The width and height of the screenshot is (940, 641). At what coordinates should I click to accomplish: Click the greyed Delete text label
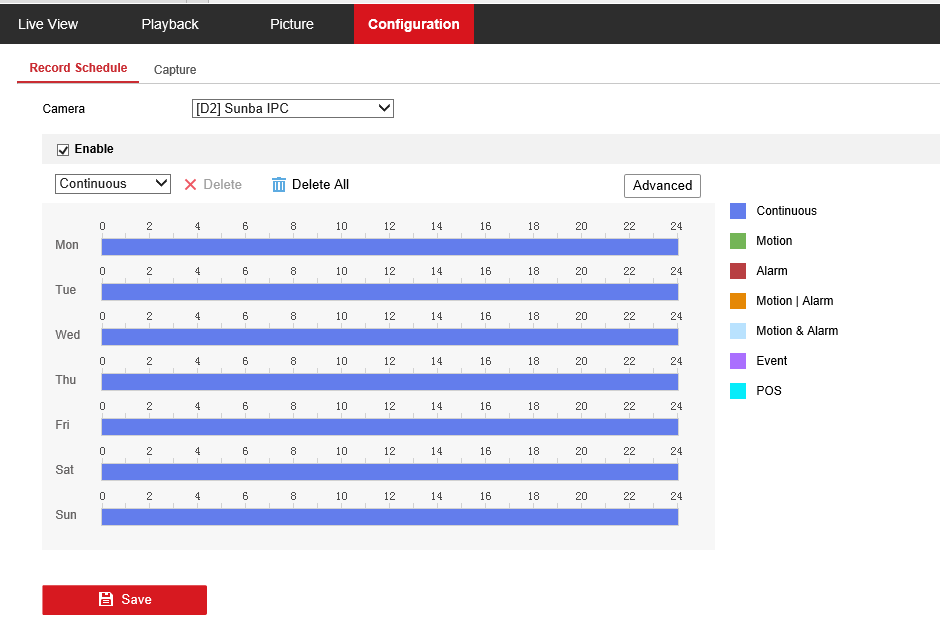pos(222,185)
